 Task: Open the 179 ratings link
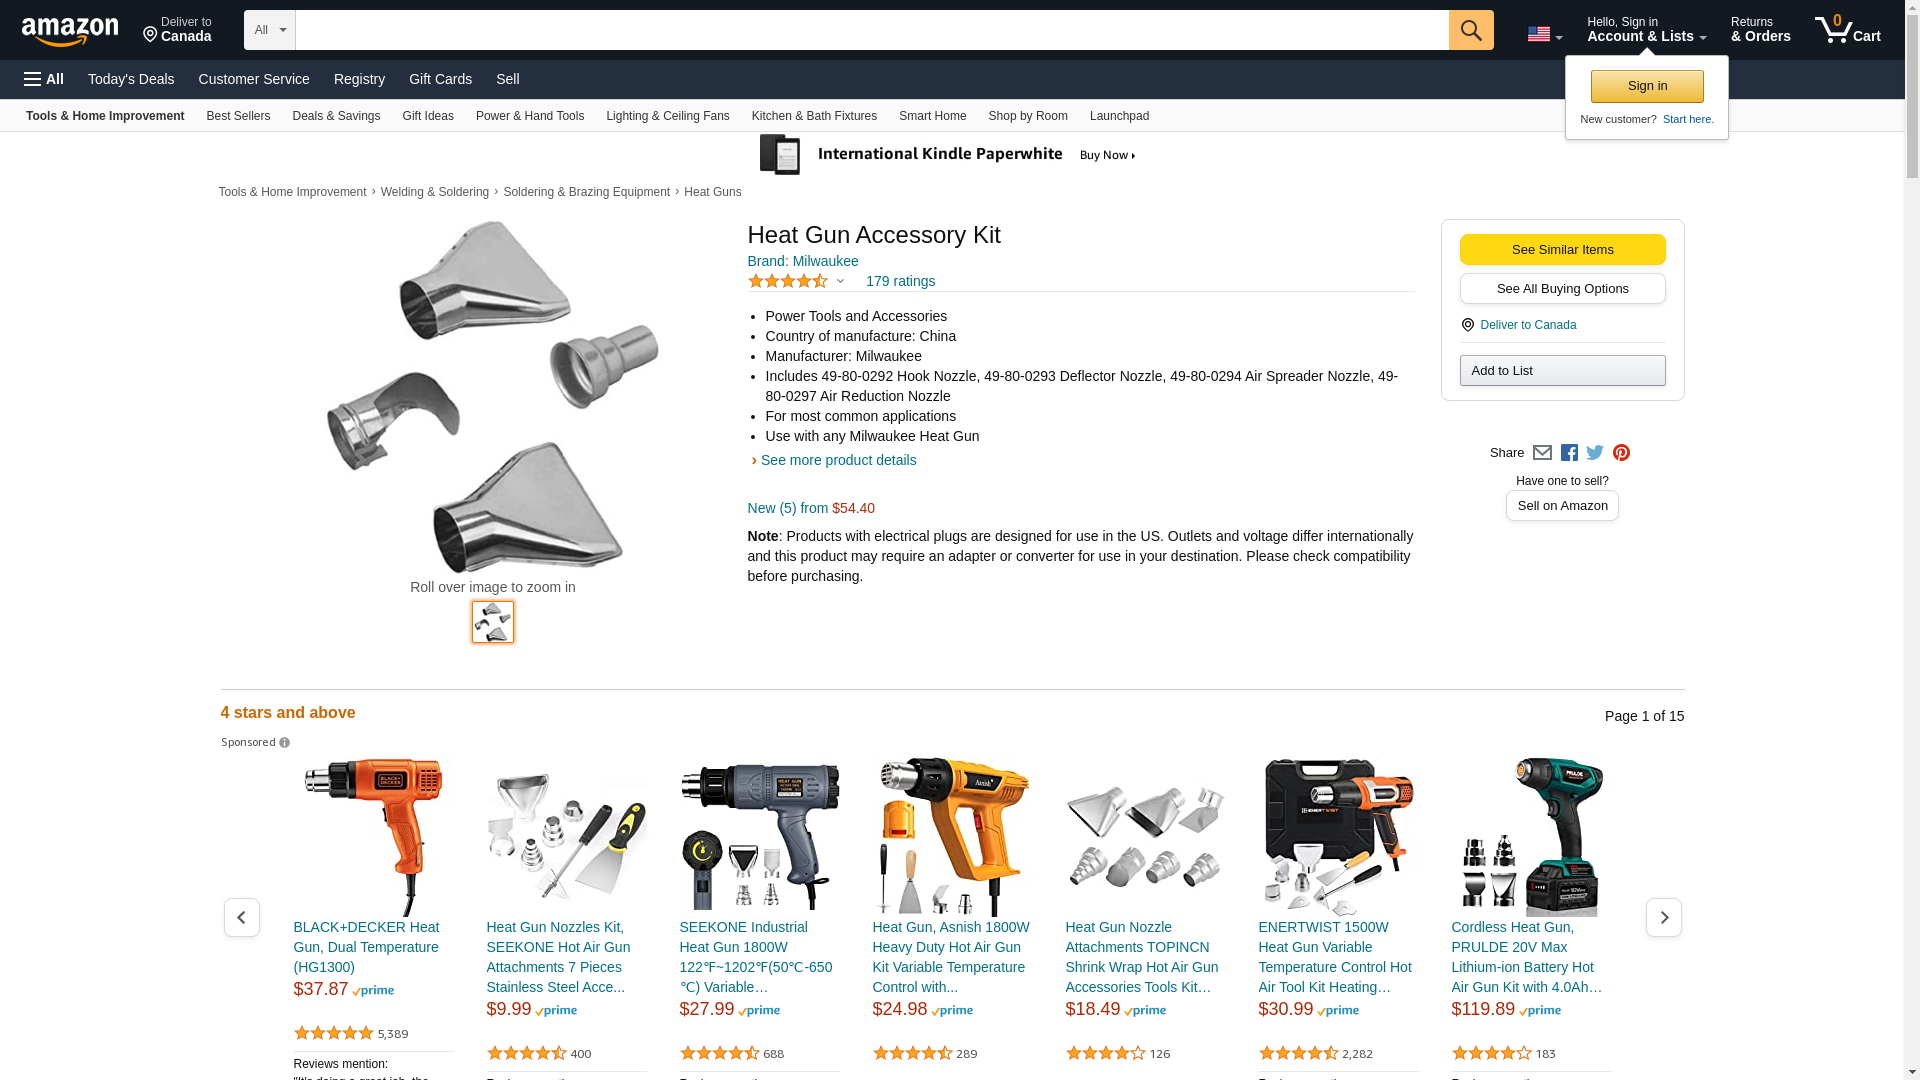(900, 281)
